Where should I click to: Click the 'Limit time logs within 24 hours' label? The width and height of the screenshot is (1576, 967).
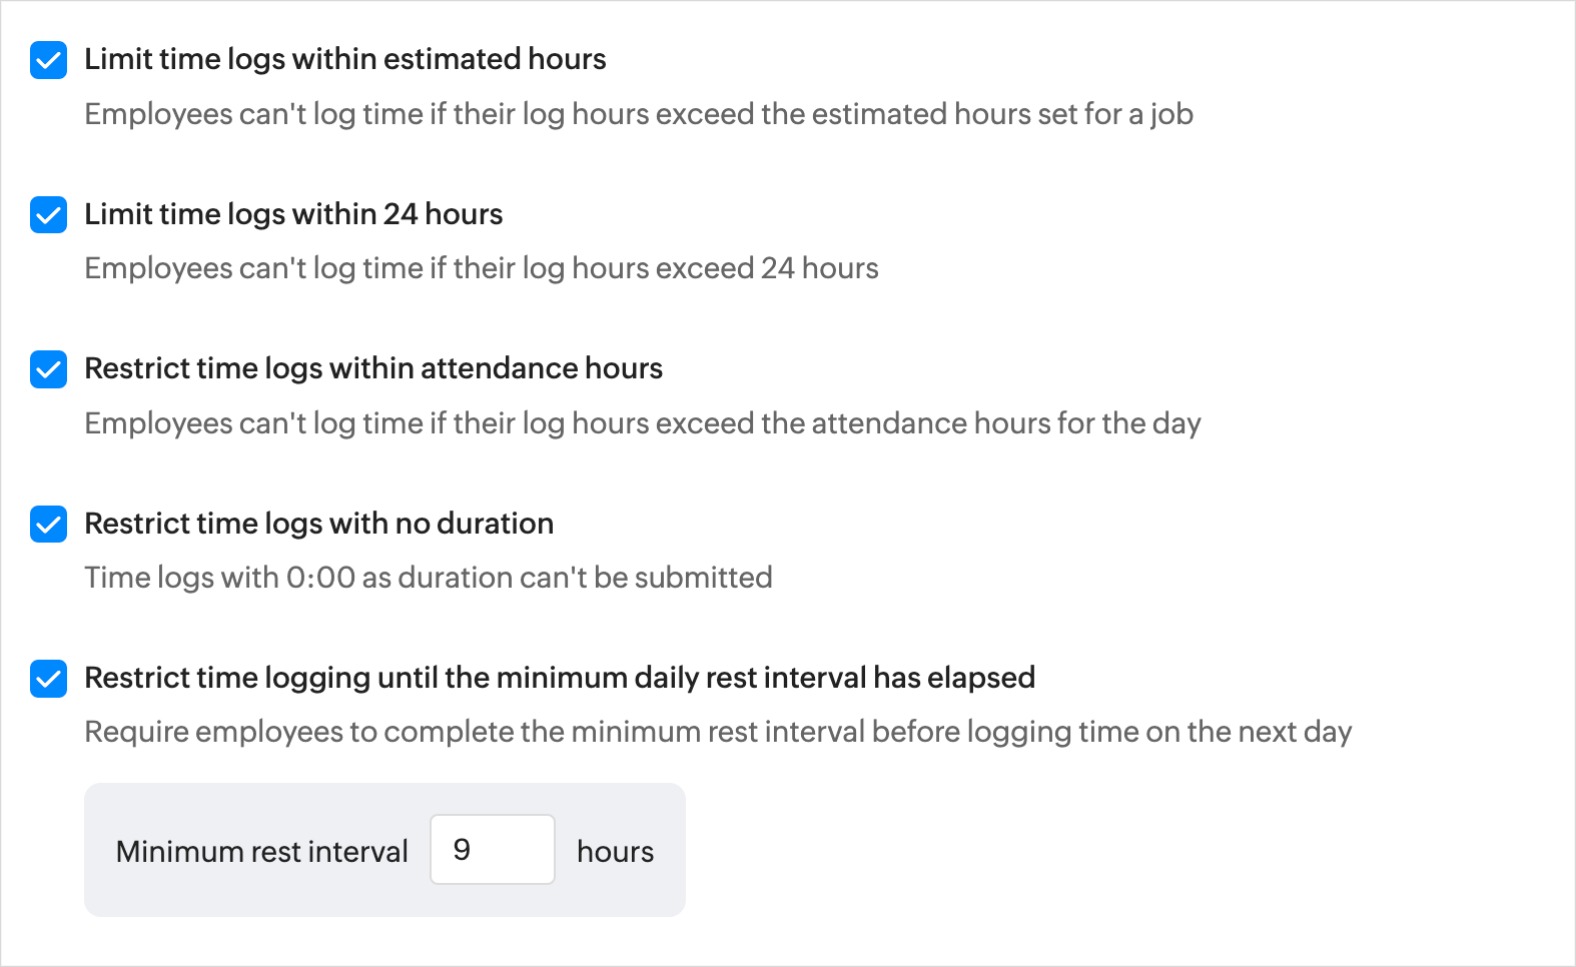293,214
